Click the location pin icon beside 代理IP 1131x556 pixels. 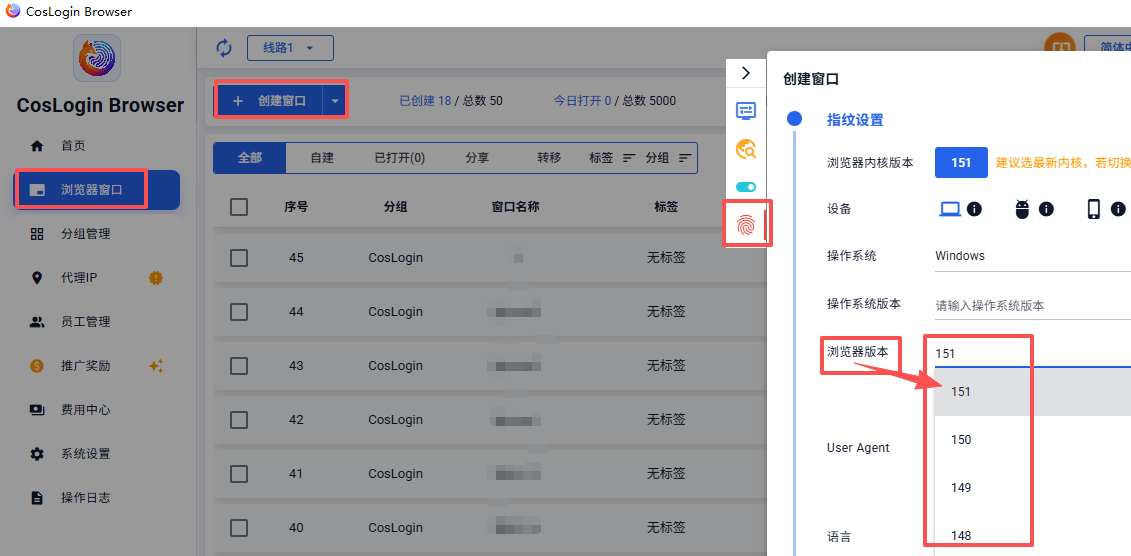point(37,278)
